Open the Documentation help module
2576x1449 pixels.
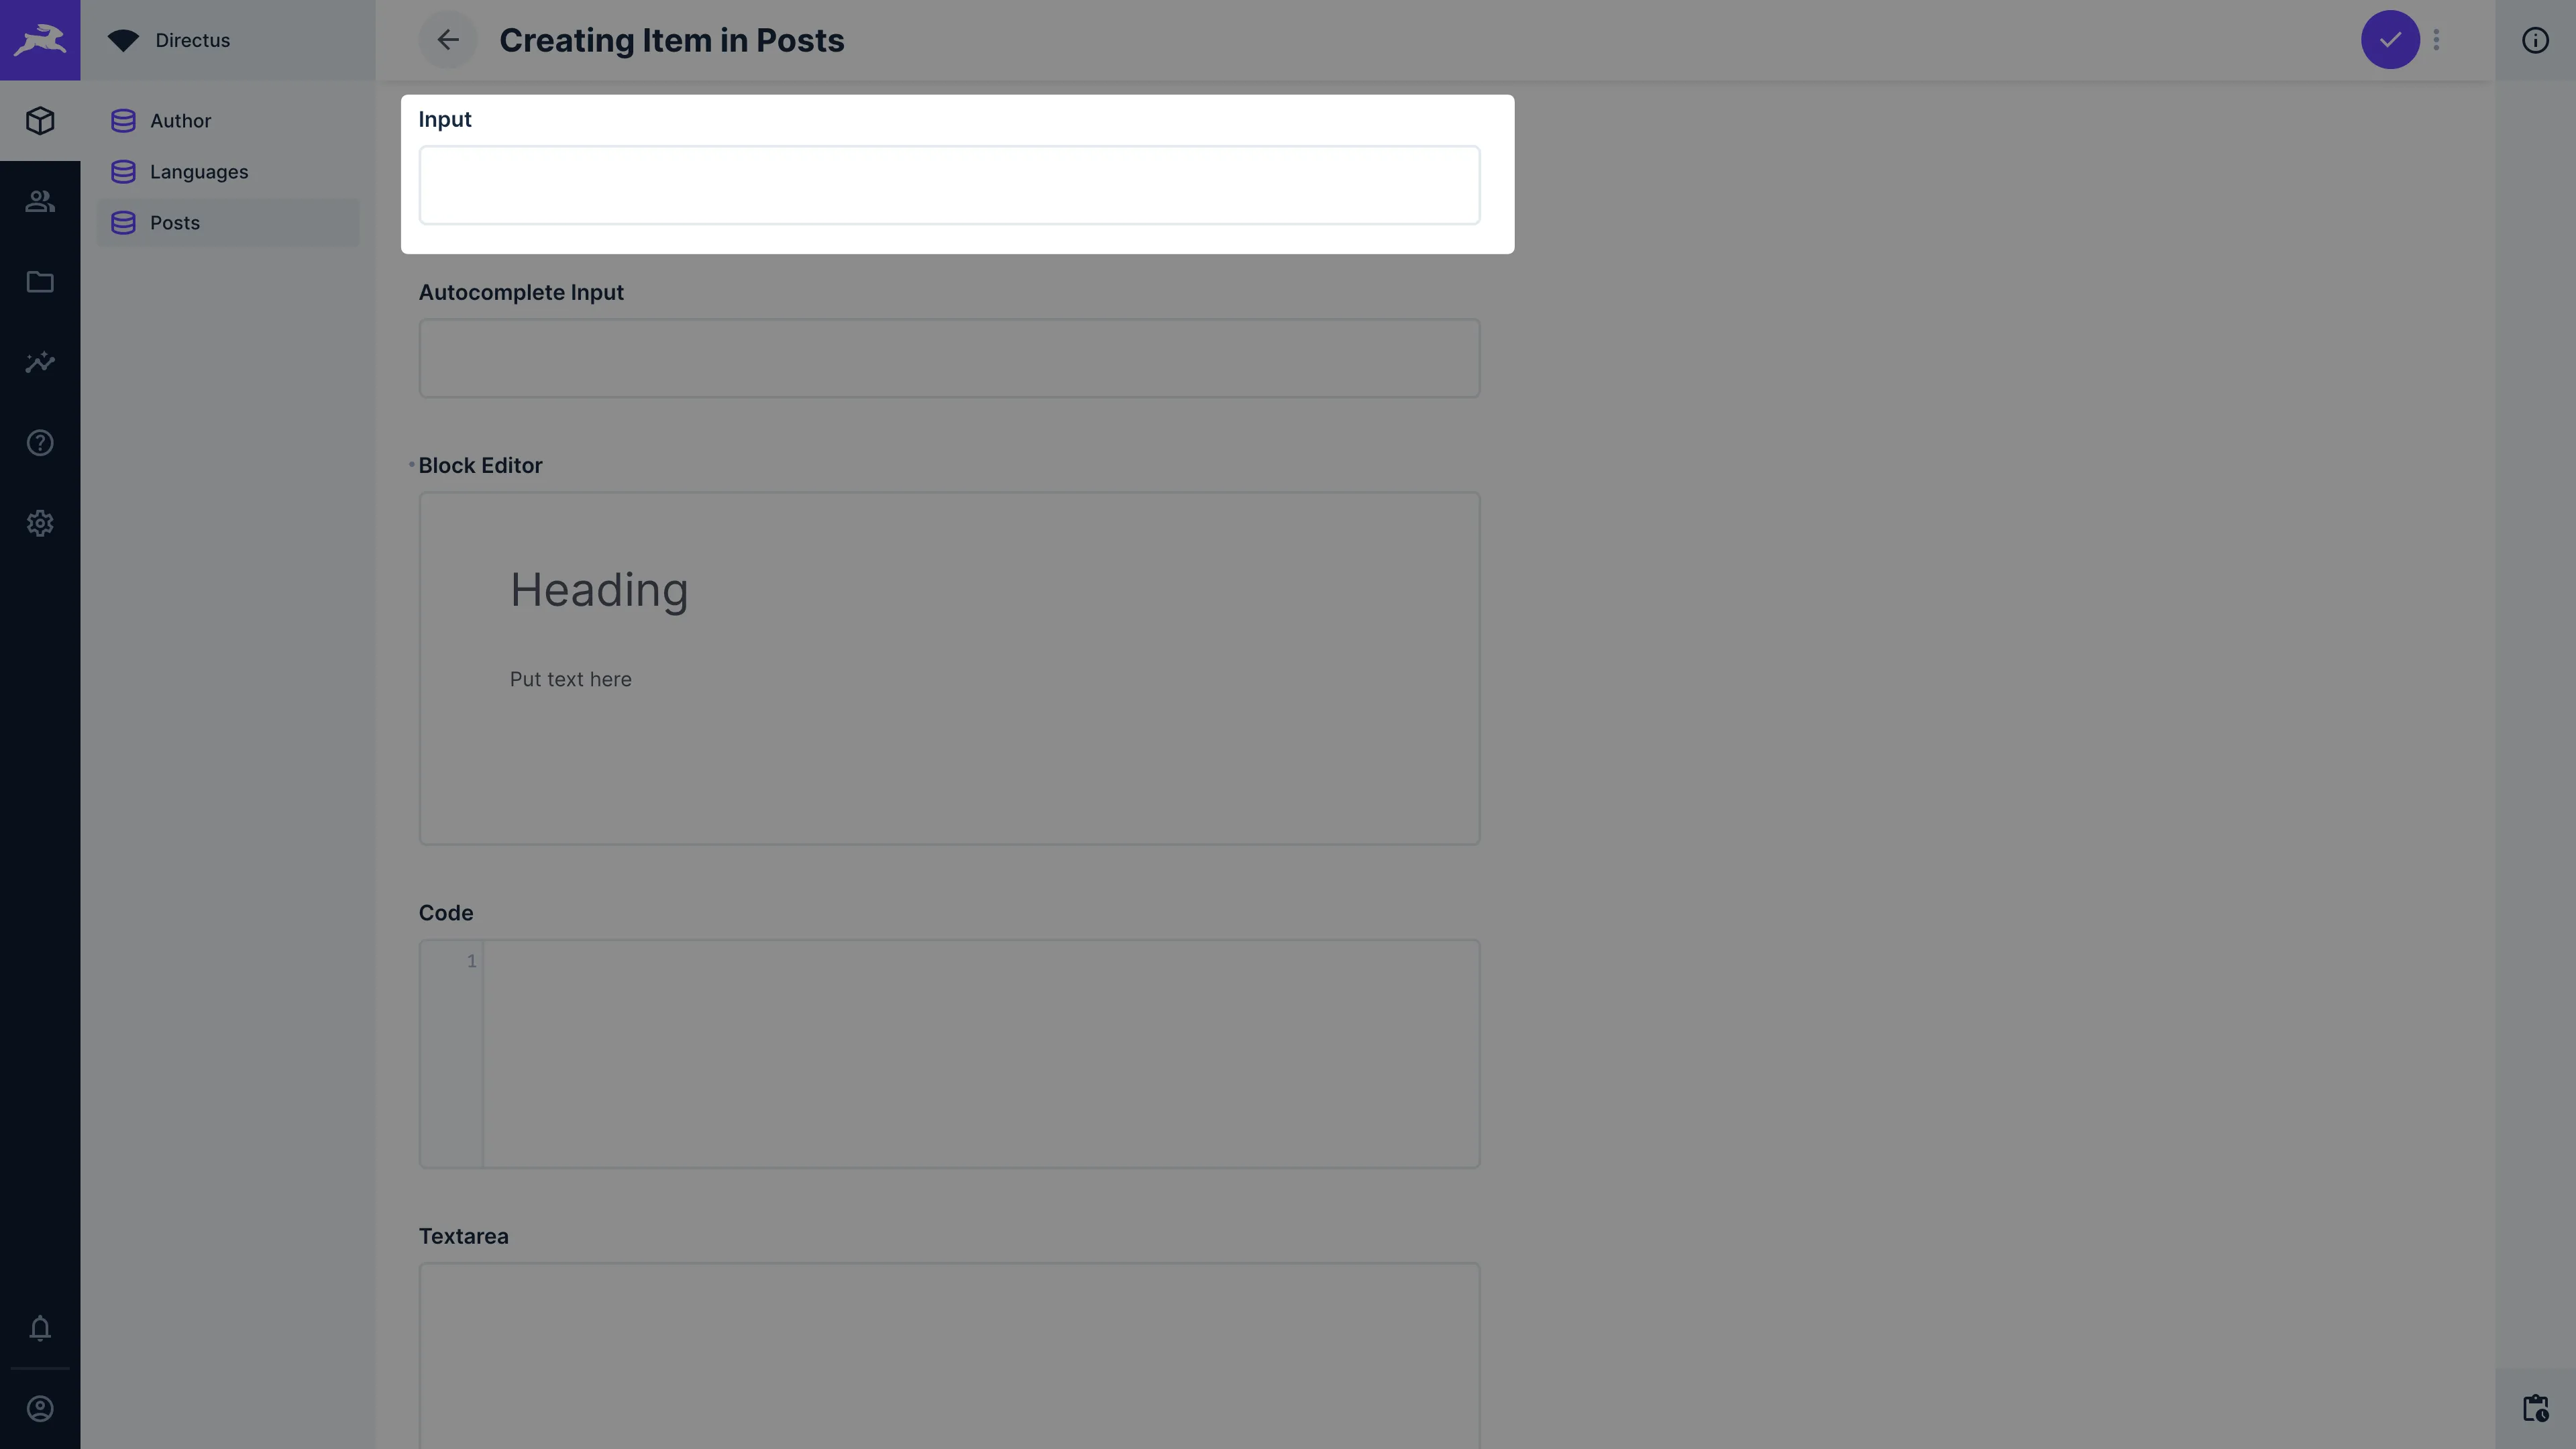[40, 443]
